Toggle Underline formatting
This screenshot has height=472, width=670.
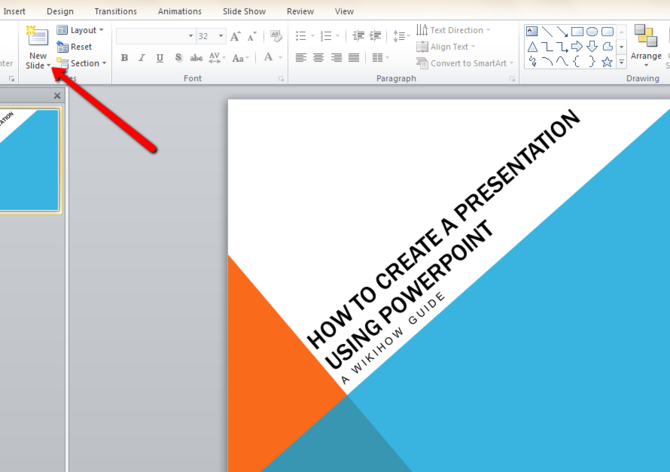[160, 58]
